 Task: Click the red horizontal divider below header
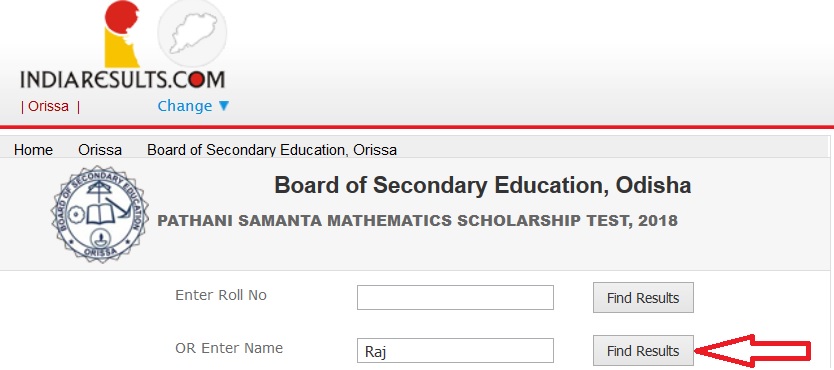tap(417, 127)
